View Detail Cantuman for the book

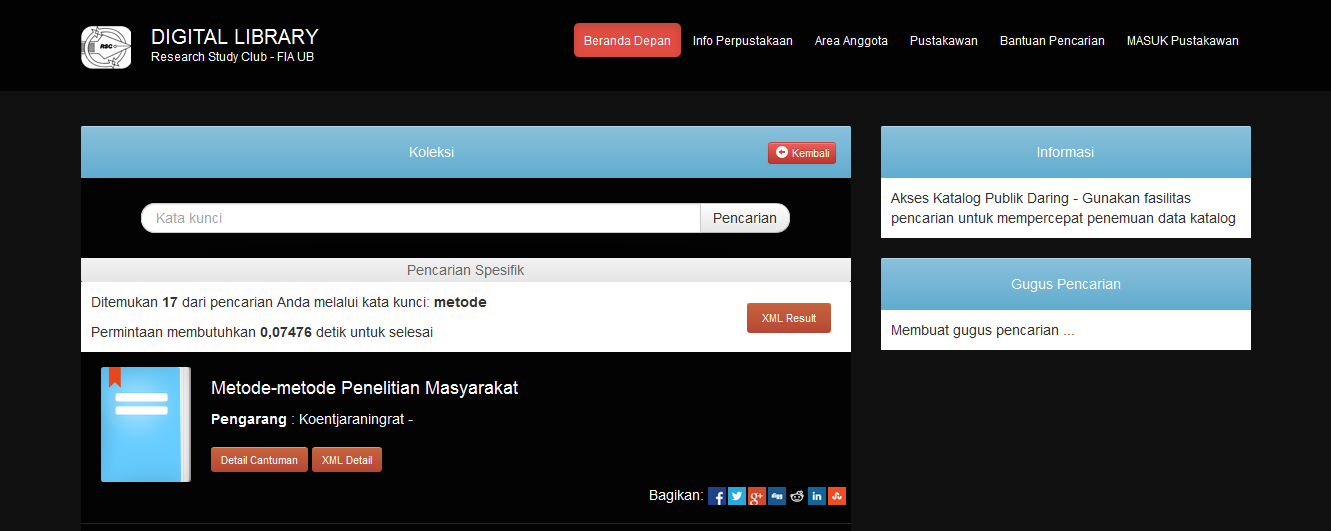259,460
